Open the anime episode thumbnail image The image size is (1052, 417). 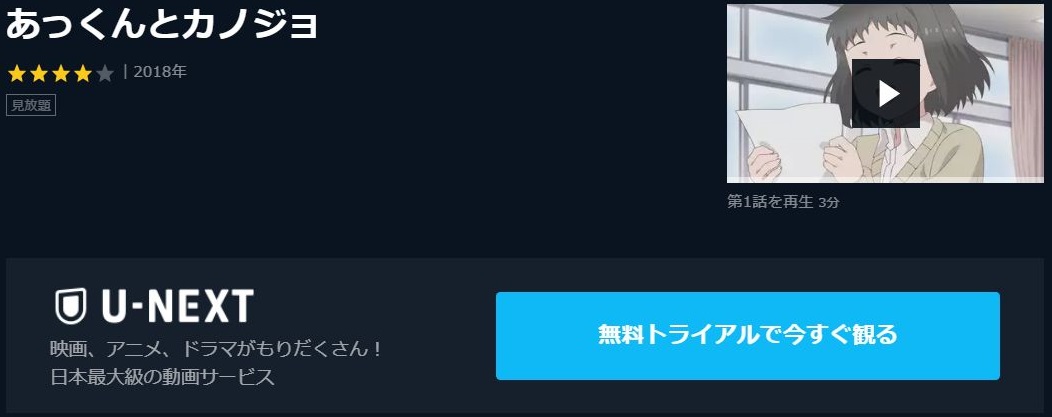[x=885, y=93]
